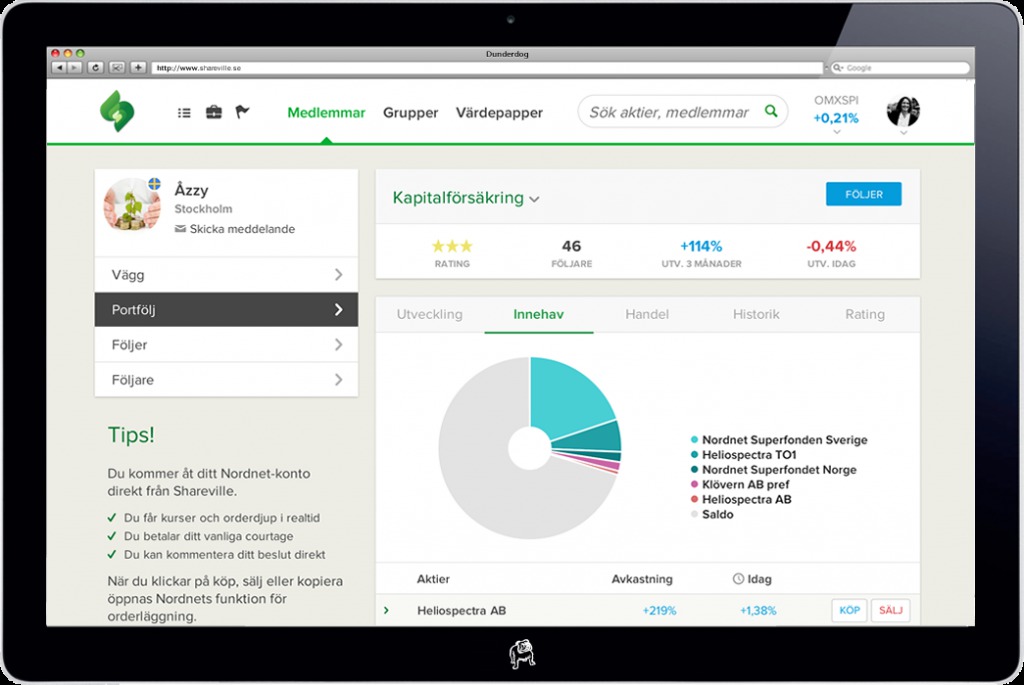Switch to the Utveckling tab
1024x685 pixels.
coord(430,314)
